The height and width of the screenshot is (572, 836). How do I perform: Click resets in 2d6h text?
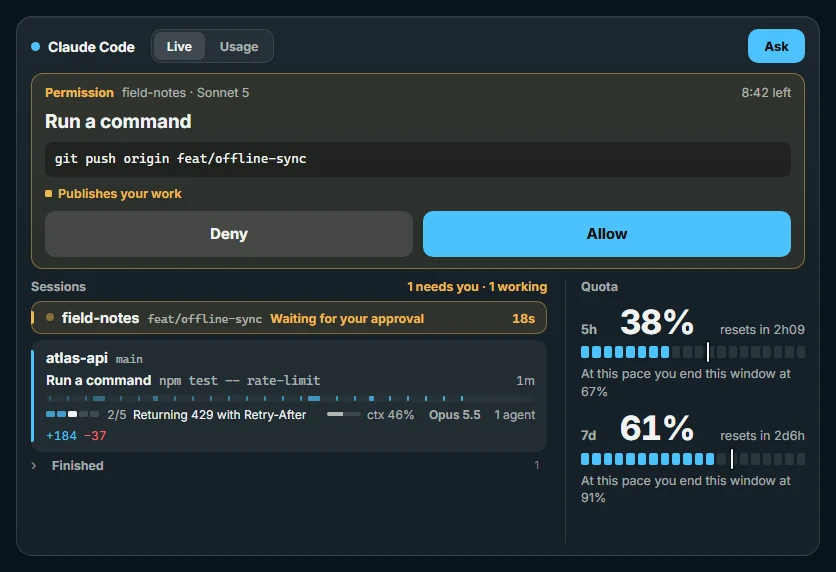[762, 436]
